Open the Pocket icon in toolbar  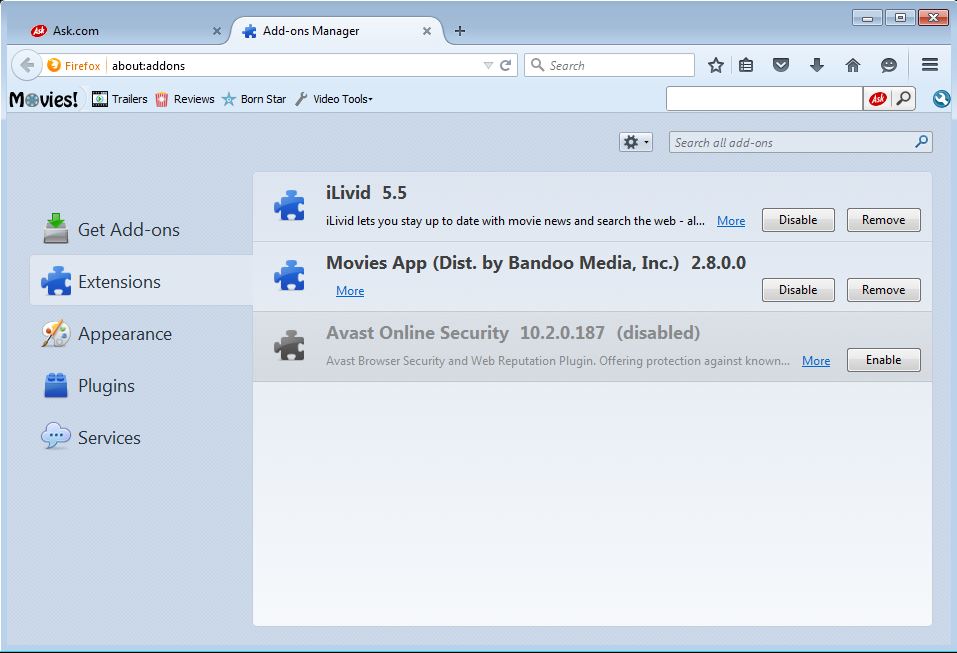click(781, 65)
